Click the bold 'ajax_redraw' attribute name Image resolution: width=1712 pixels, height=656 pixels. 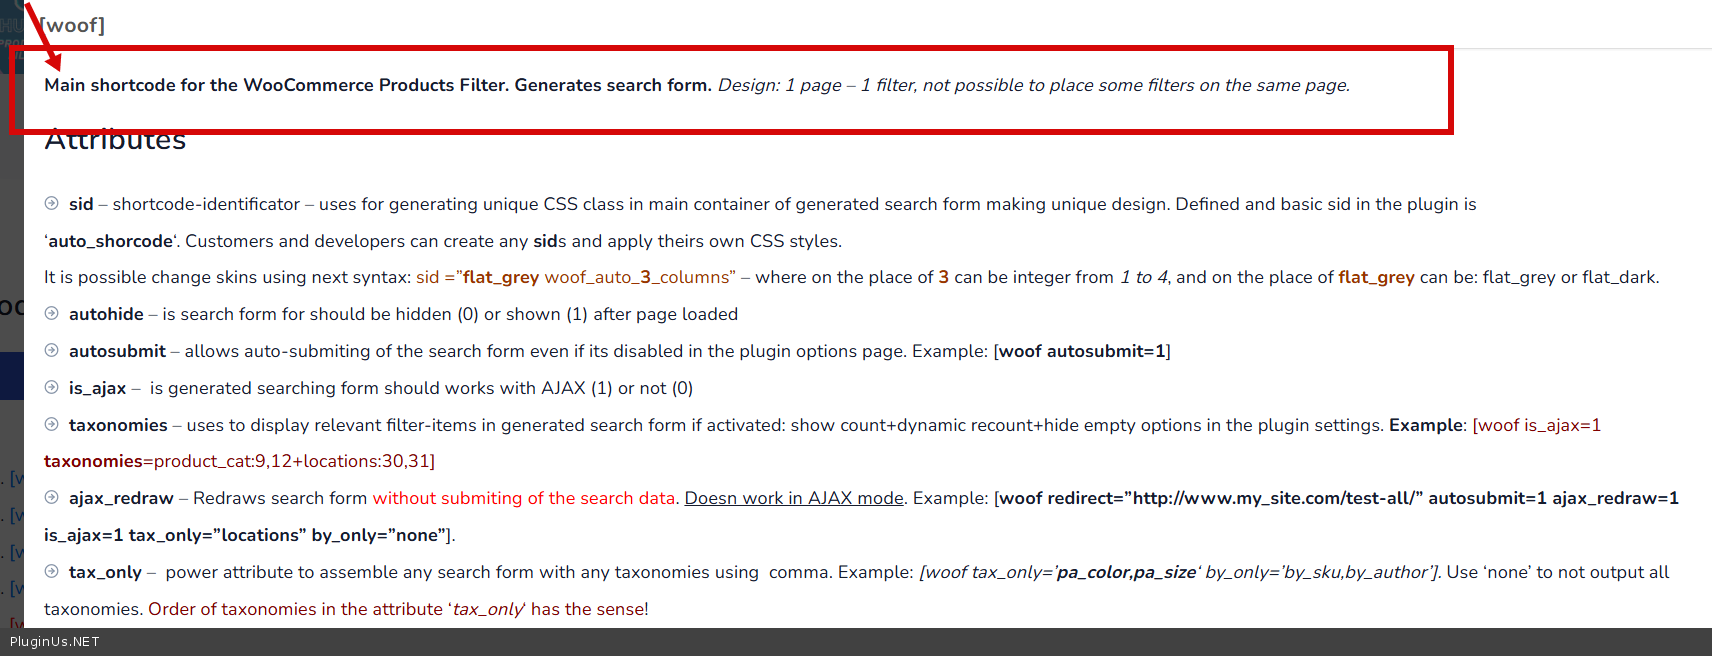point(121,498)
